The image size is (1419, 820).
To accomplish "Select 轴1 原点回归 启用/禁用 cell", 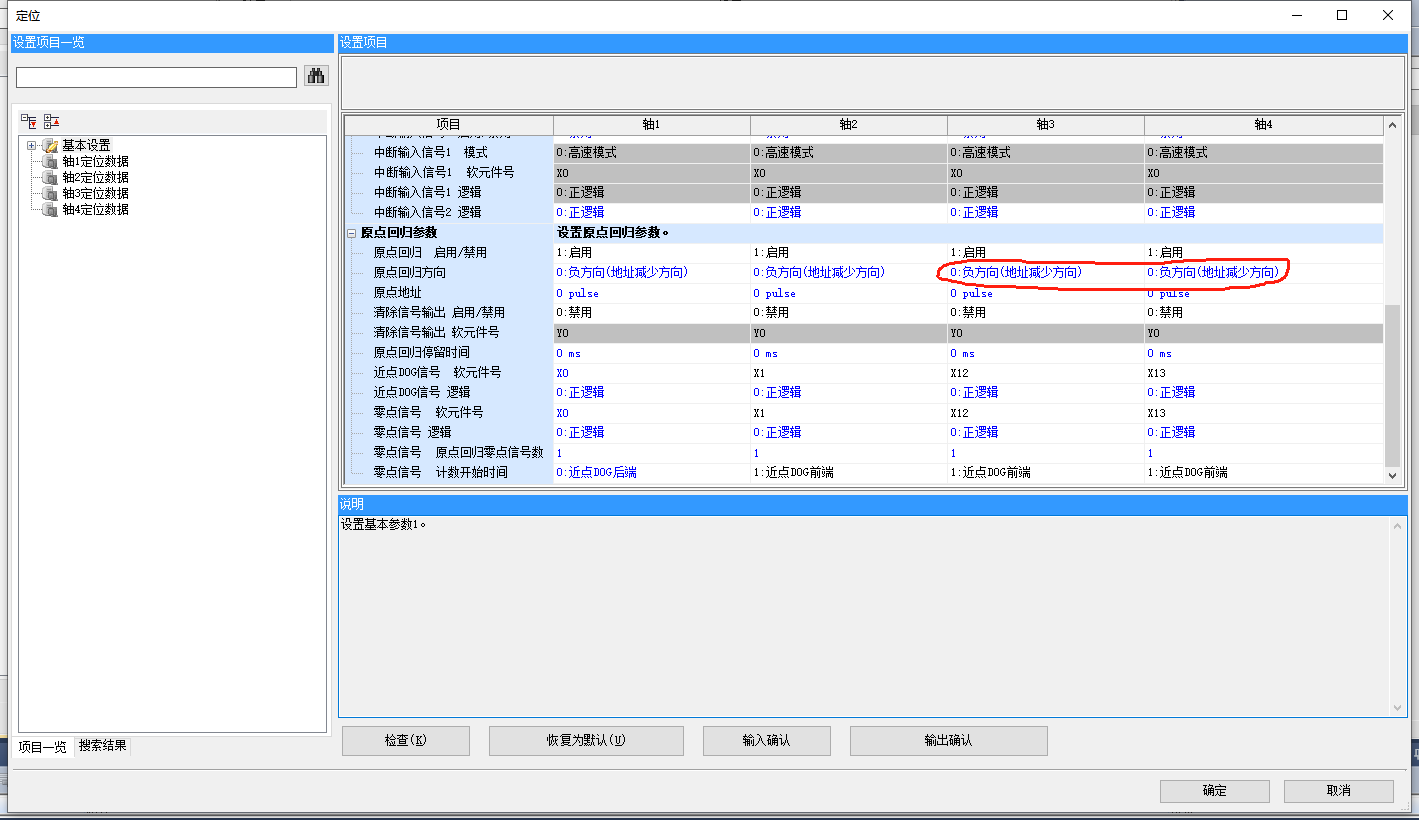I will 651,253.
